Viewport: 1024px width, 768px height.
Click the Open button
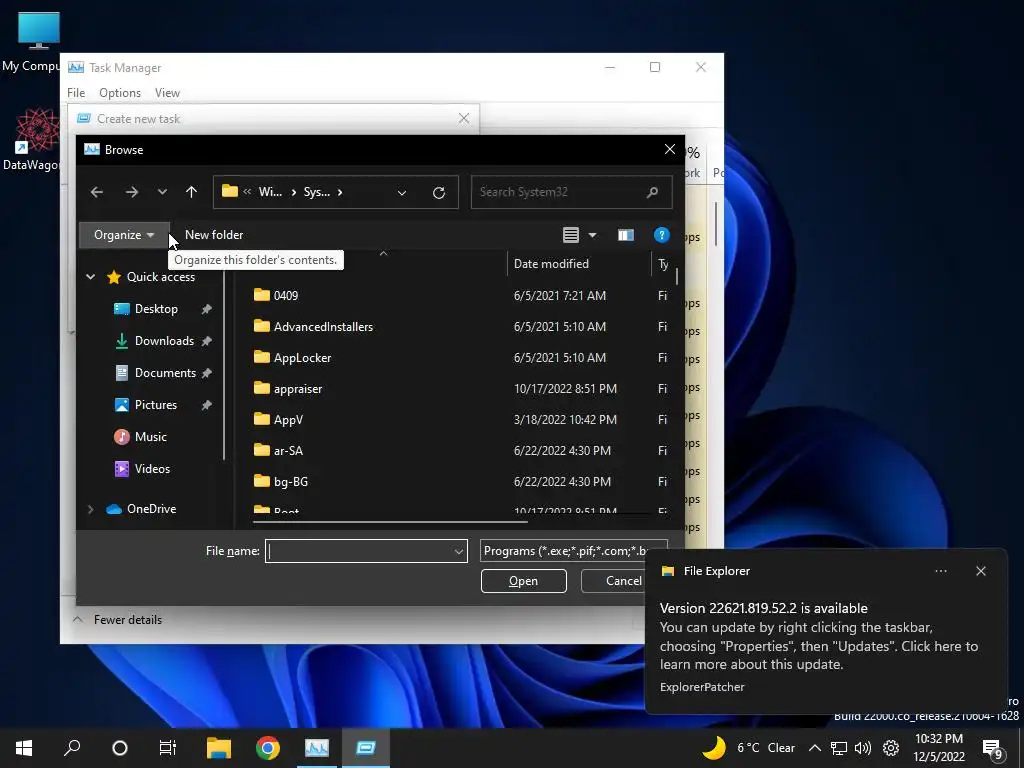[x=524, y=581]
